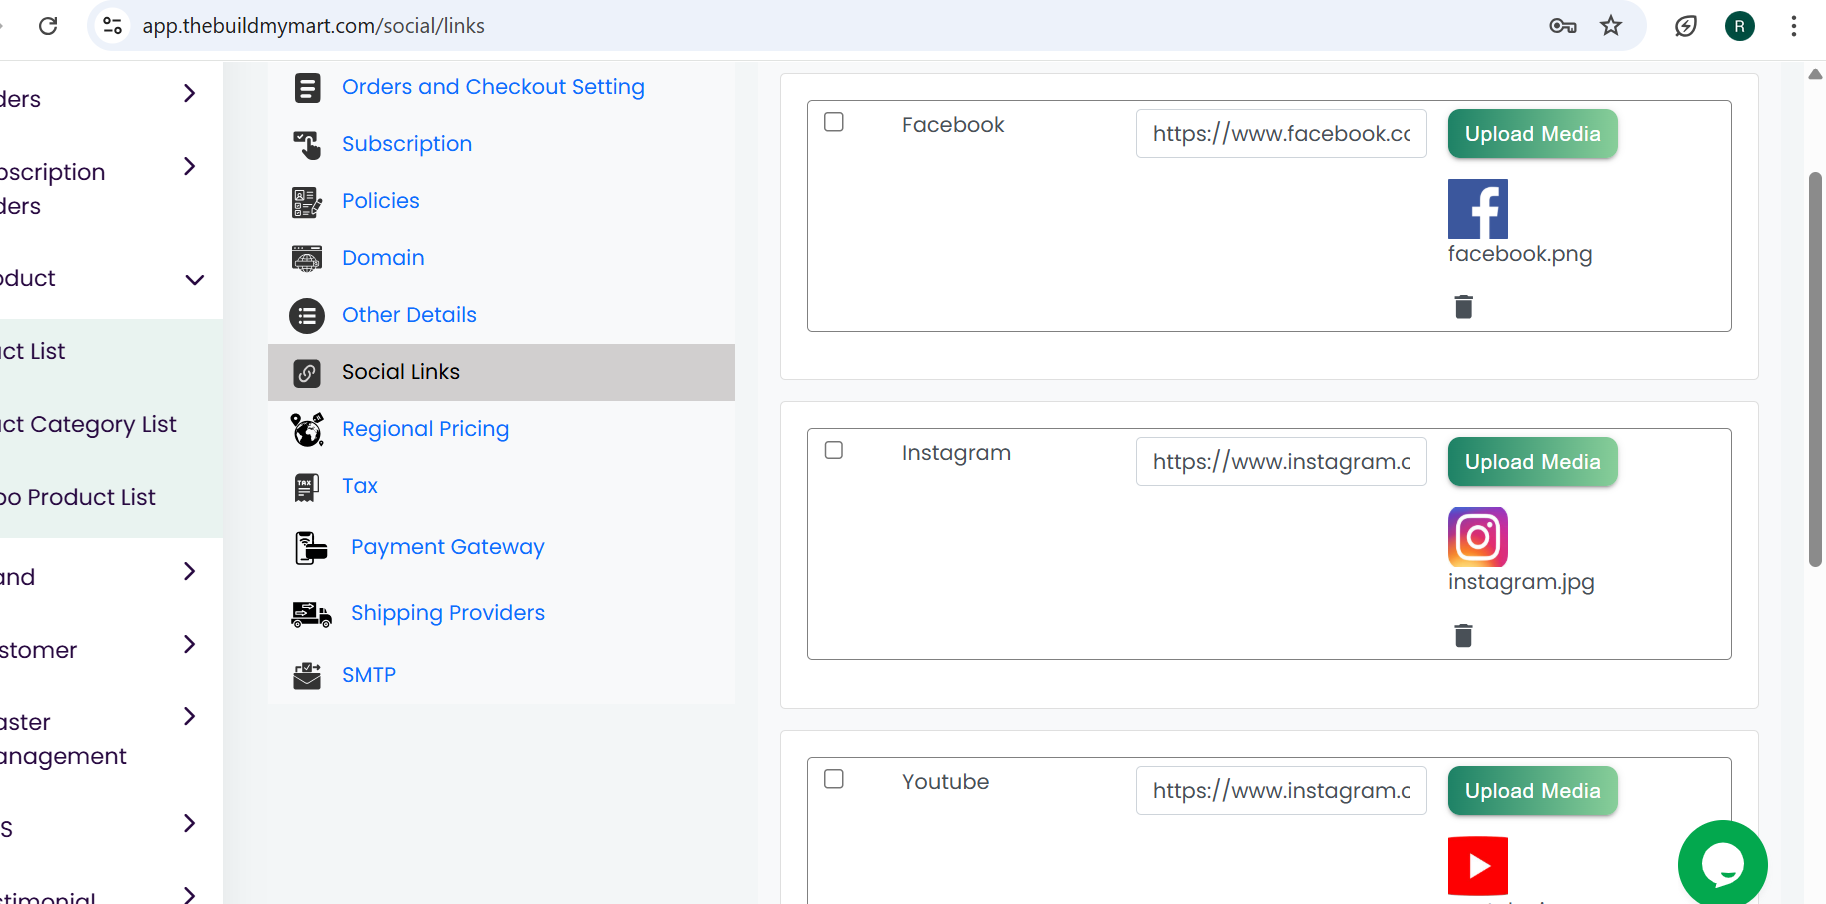Expand the sidebar chevron below Master Management
The height and width of the screenshot is (904, 1826).
coord(190,823)
